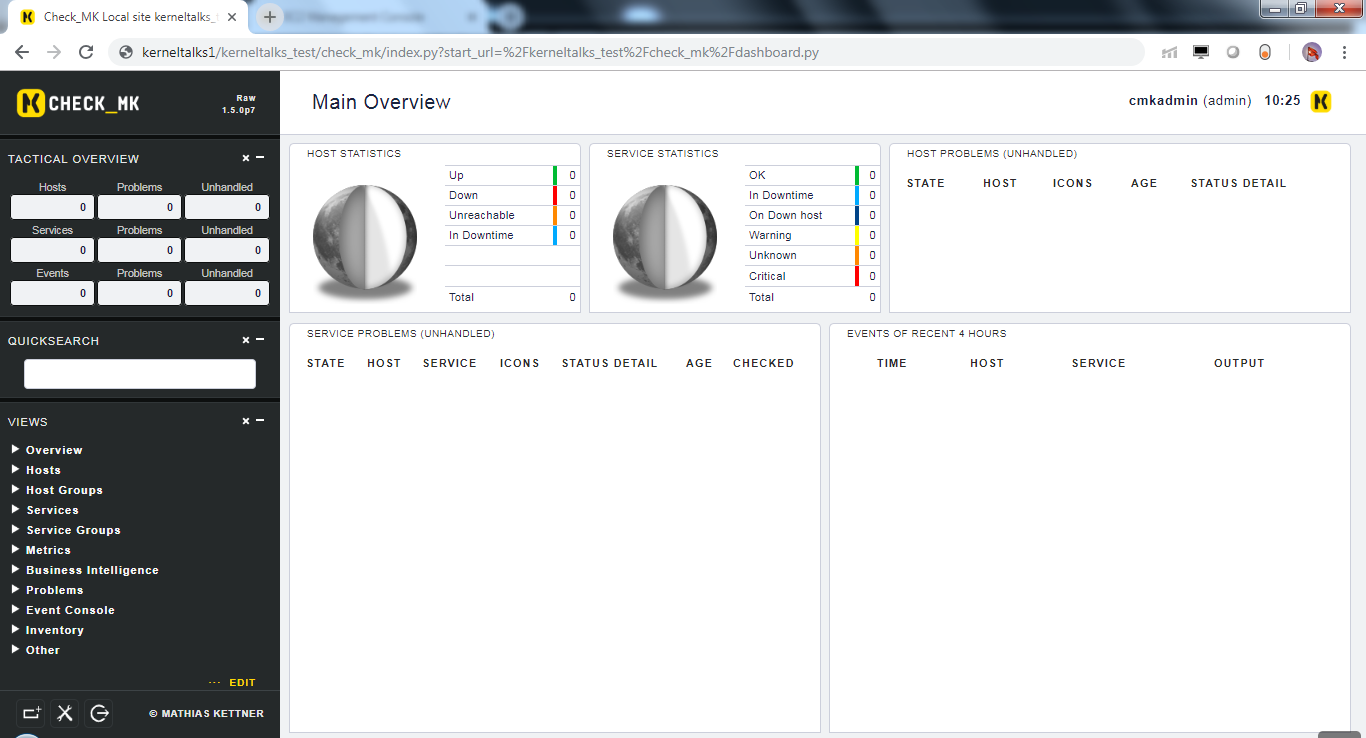1366x738 pixels.
Task: Select the Check_MK Local site browser tab
Action: (125, 17)
